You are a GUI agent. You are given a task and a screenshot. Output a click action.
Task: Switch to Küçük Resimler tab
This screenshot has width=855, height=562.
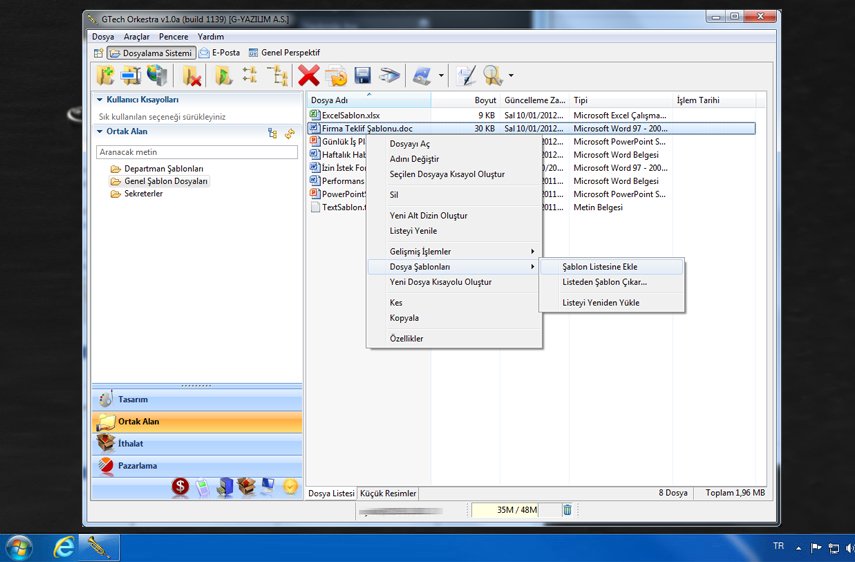388,494
